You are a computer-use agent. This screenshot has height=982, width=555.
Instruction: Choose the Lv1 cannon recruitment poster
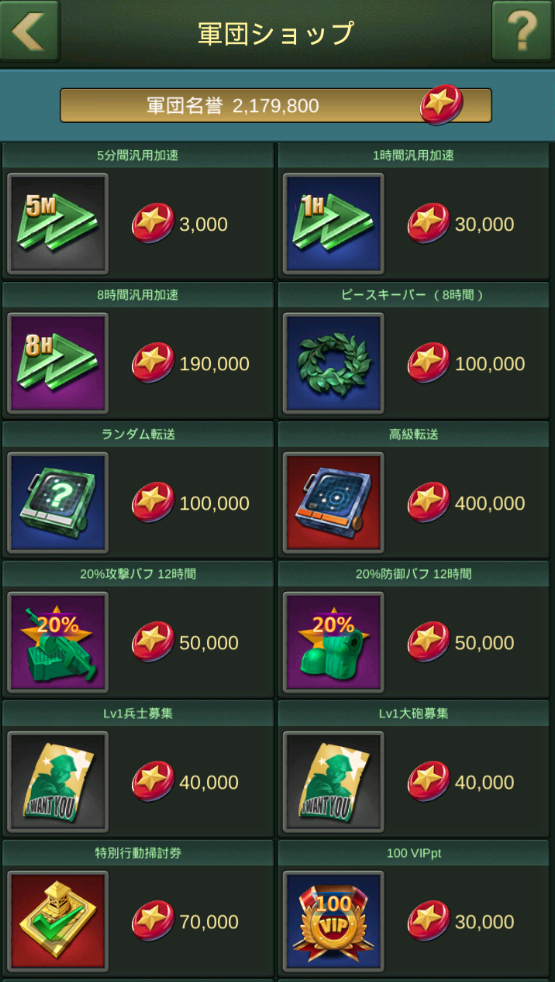(333, 783)
